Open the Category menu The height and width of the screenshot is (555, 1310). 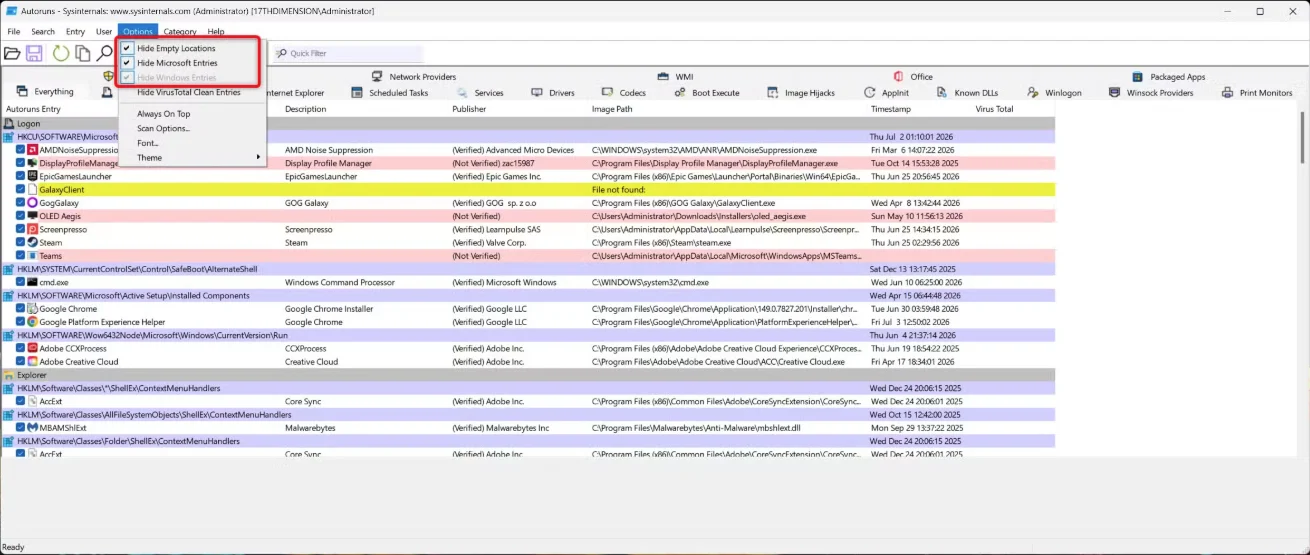pyautogui.click(x=180, y=32)
